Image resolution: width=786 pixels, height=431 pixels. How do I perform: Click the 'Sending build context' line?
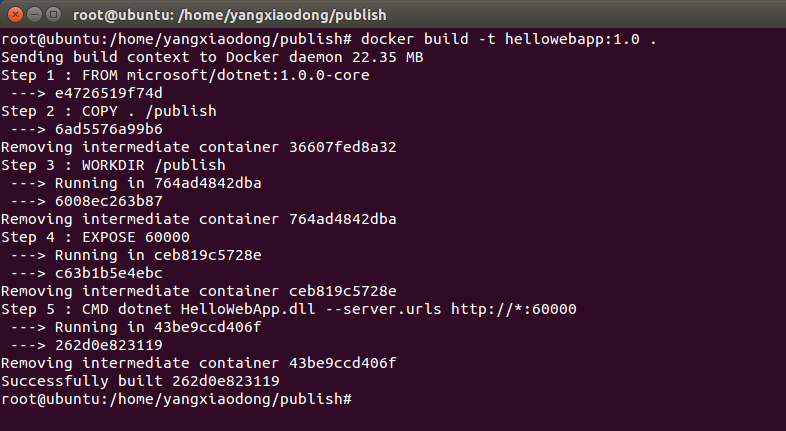[212, 57]
